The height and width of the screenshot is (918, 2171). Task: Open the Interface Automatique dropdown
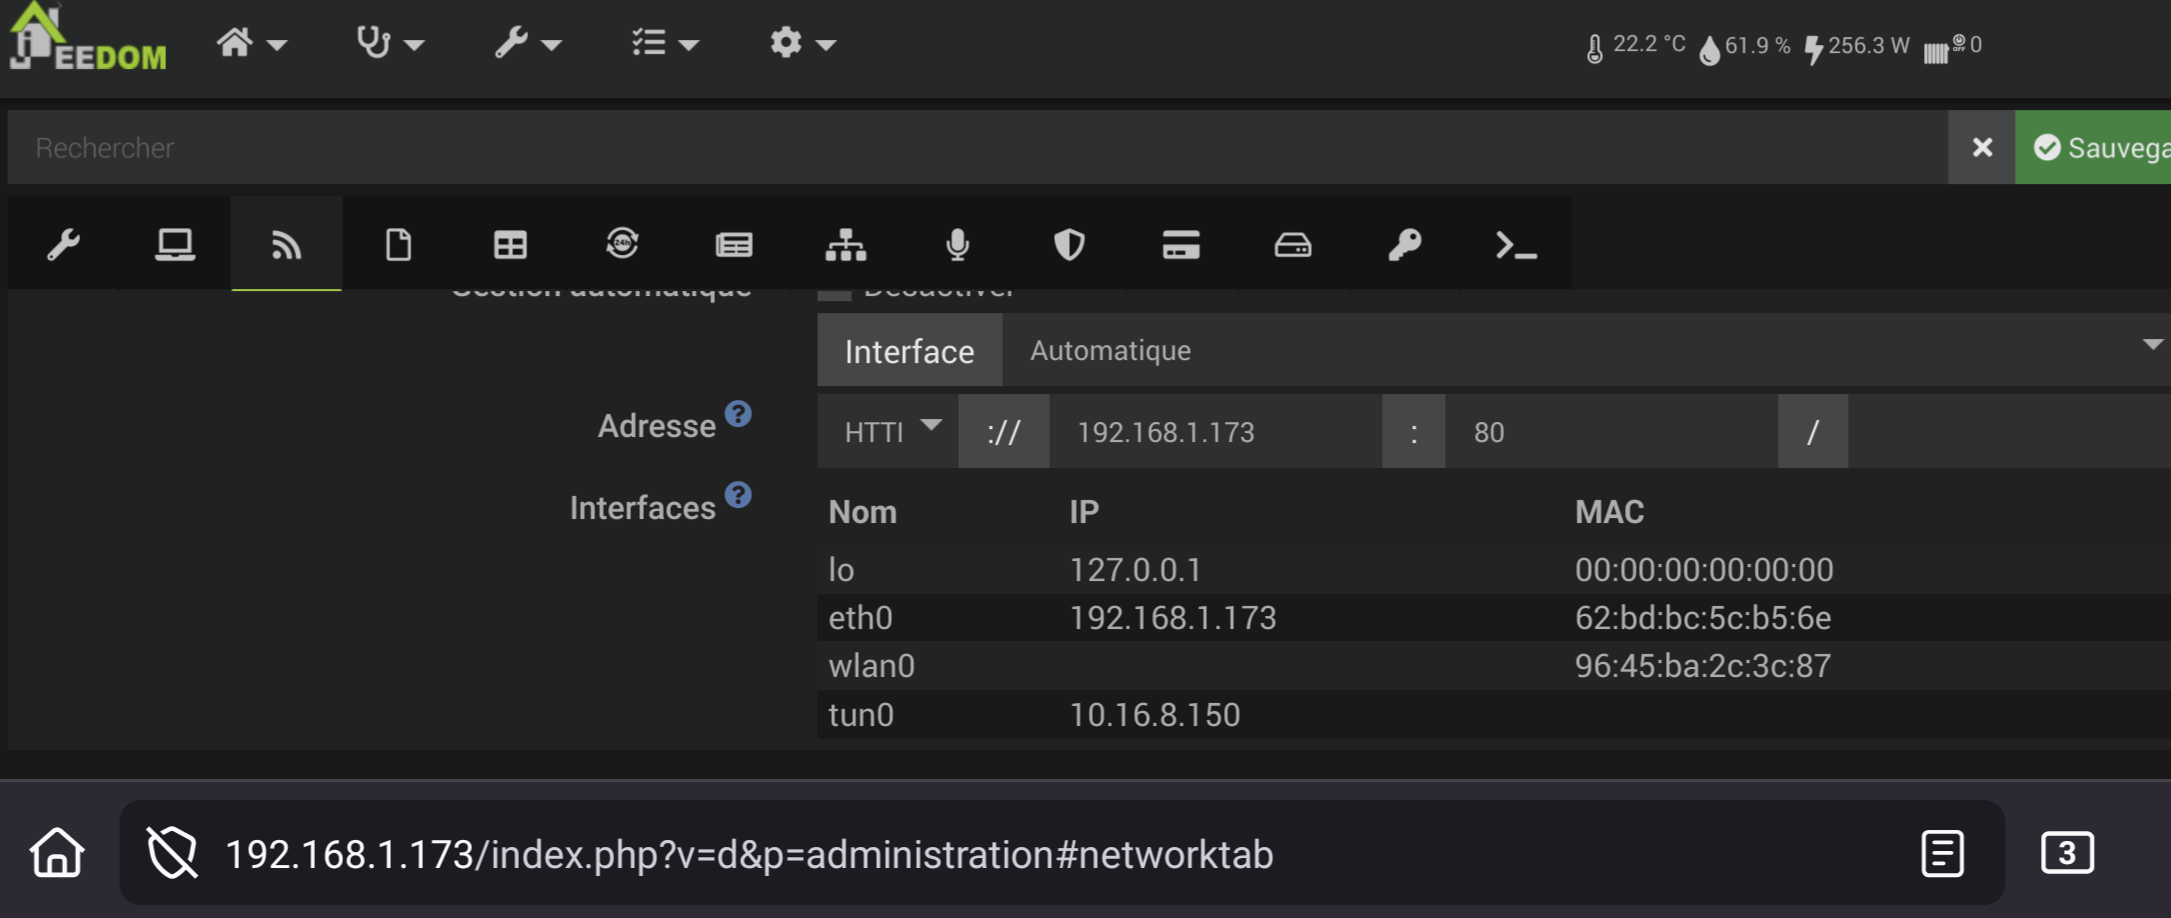(1585, 350)
